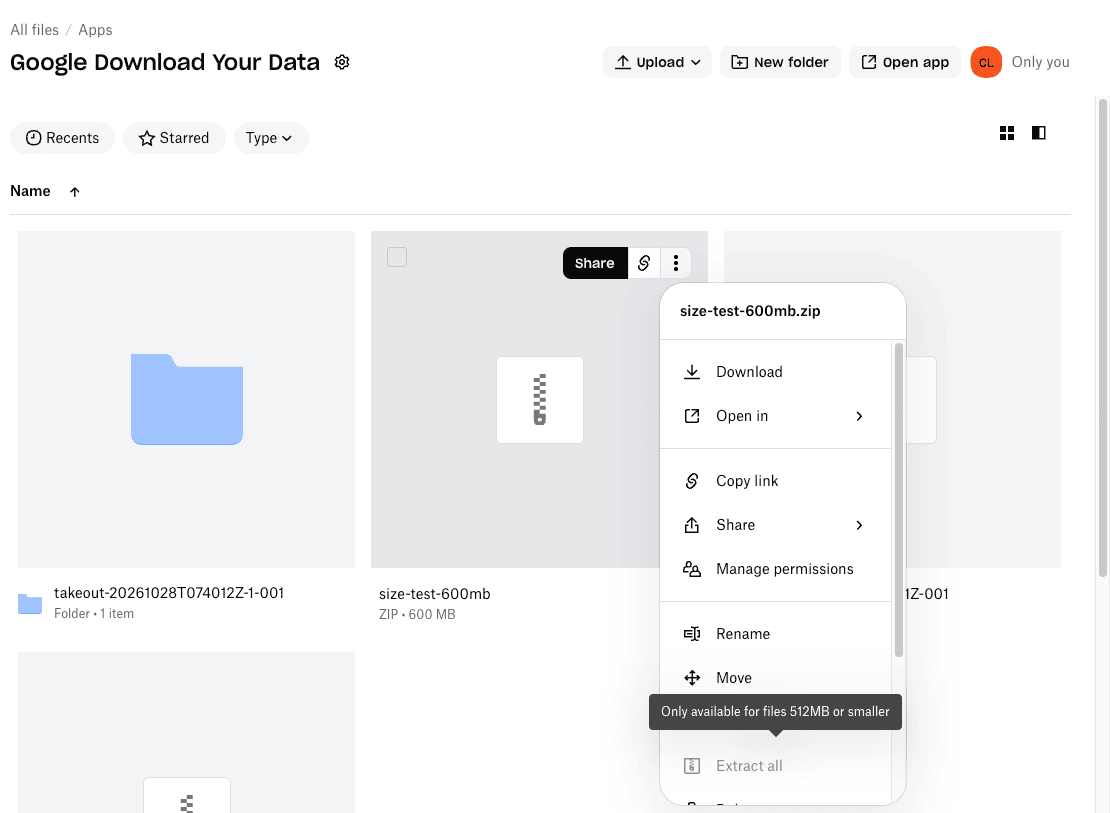
Task: Click the Extract all zip icon
Action: pos(692,766)
